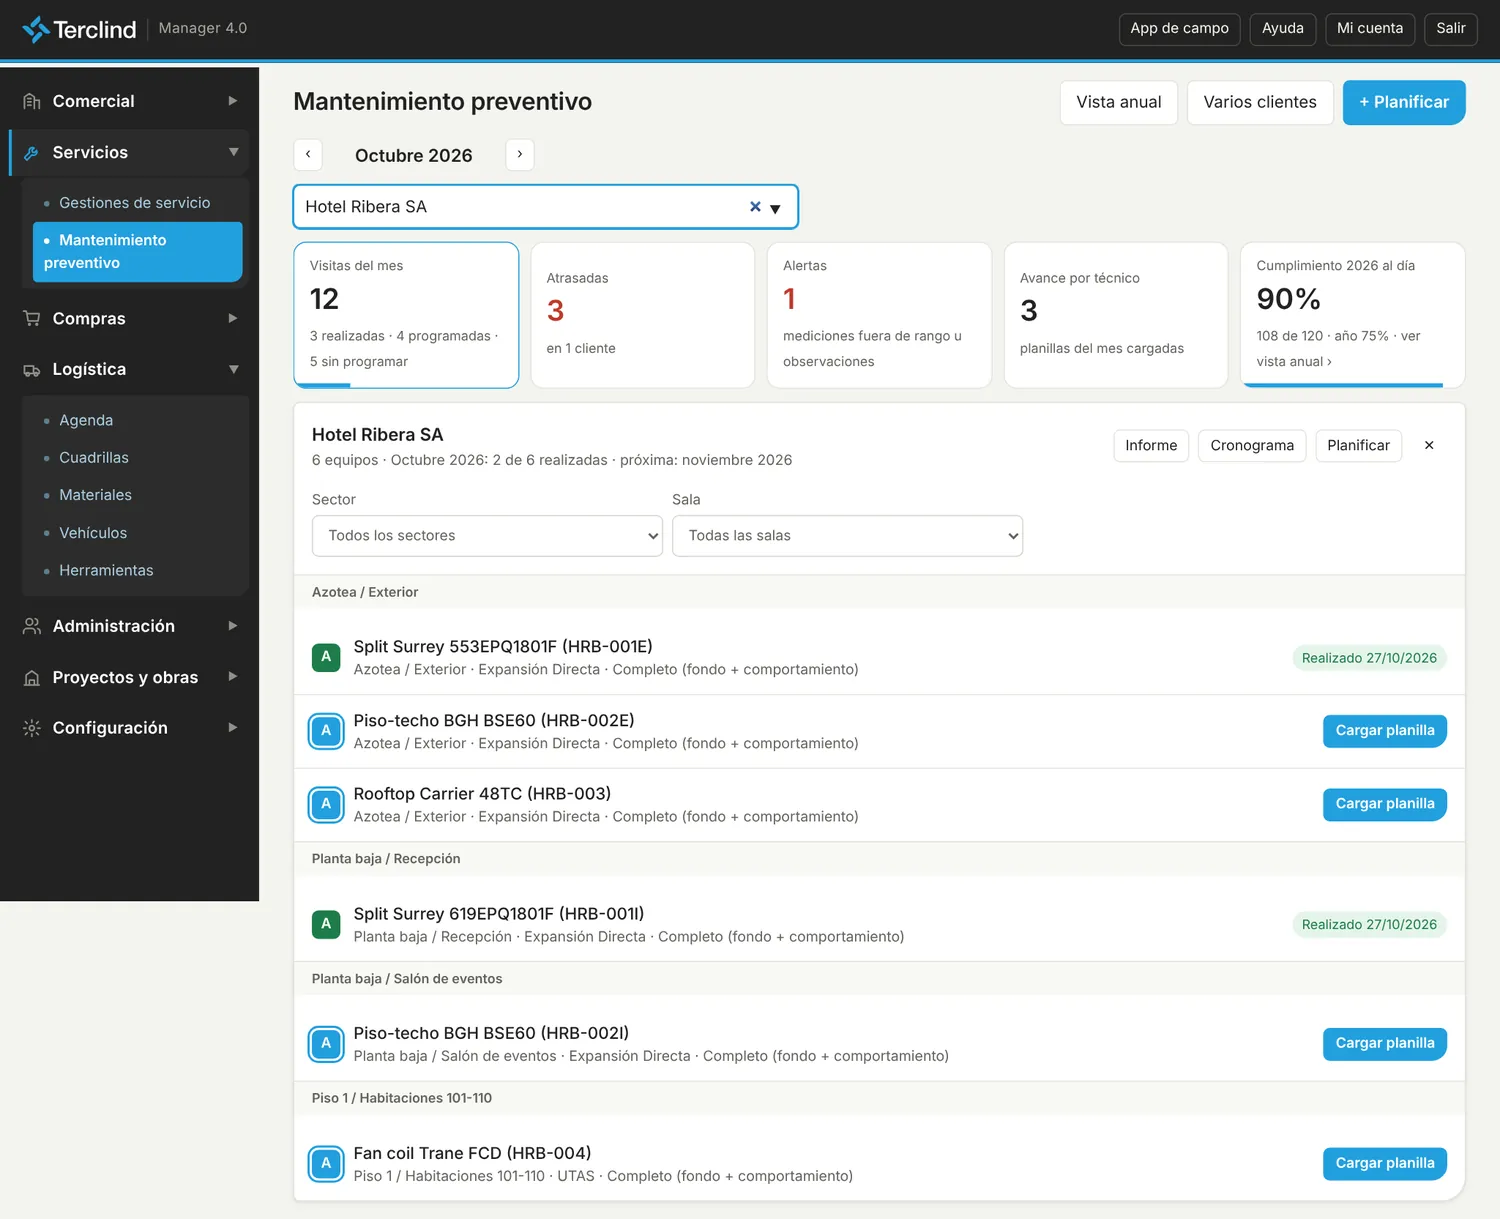Open the Sector dropdown
The height and width of the screenshot is (1219, 1500).
click(x=487, y=536)
